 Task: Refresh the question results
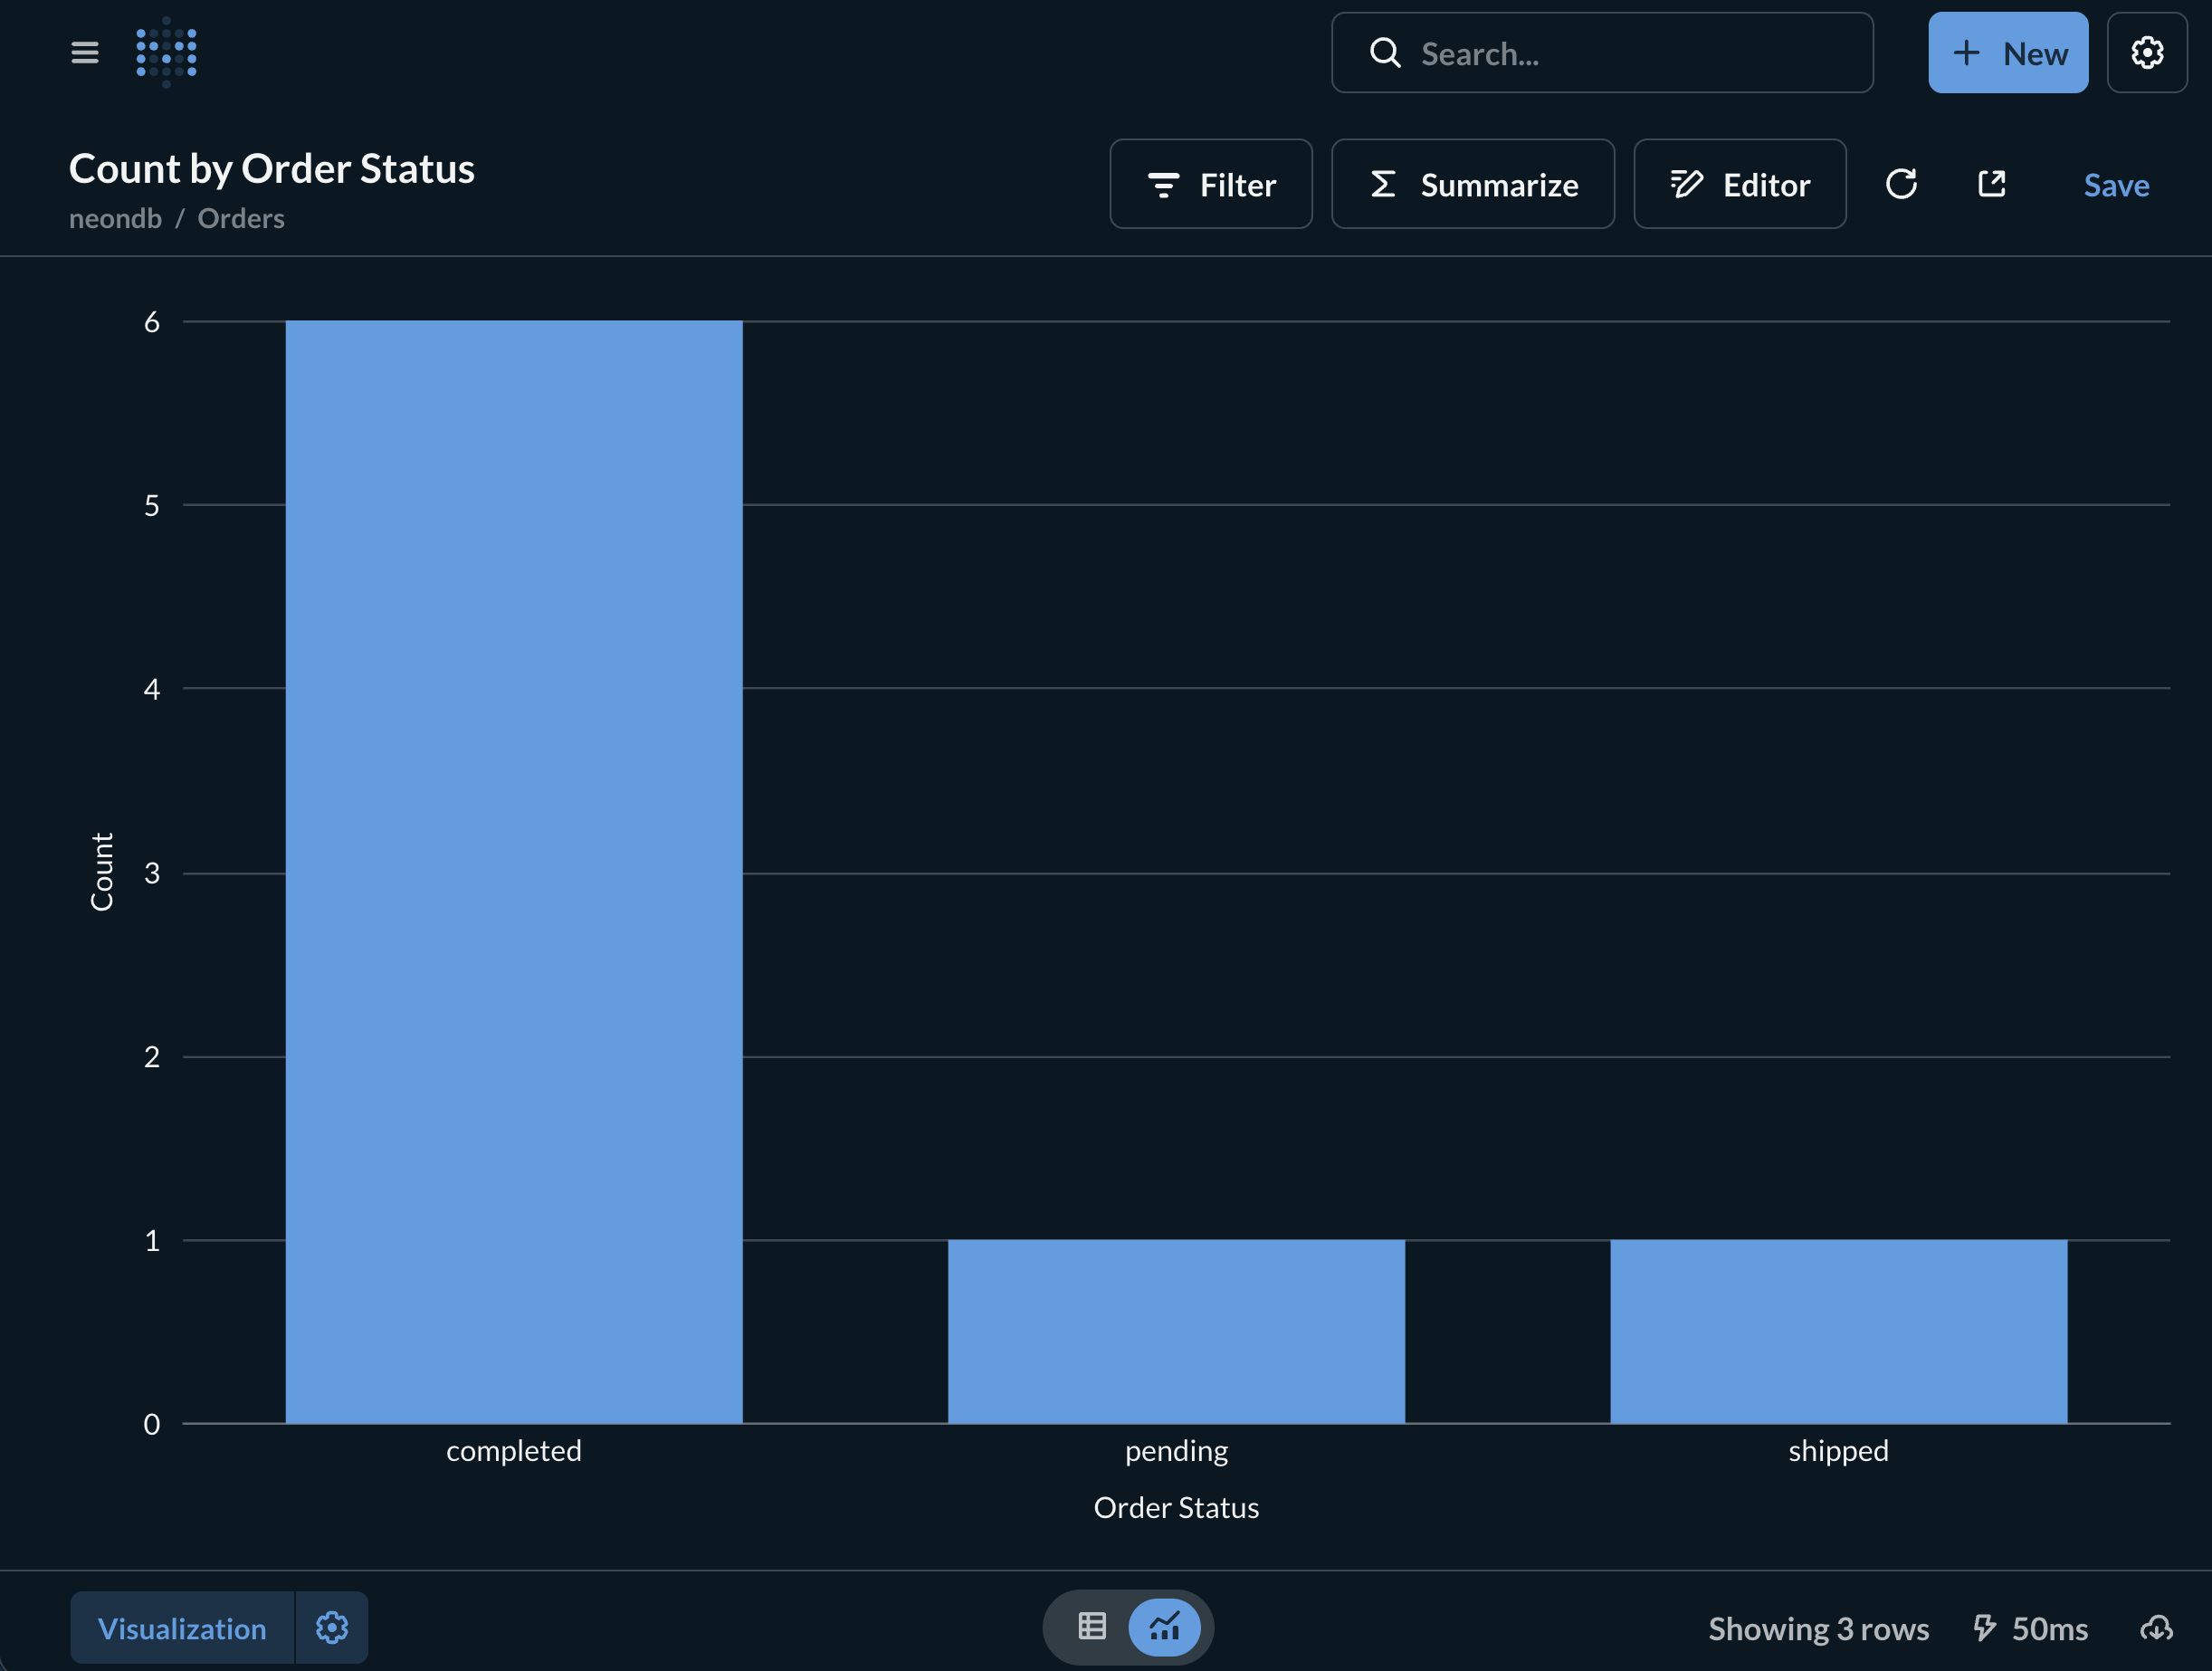coord(1903,184)
